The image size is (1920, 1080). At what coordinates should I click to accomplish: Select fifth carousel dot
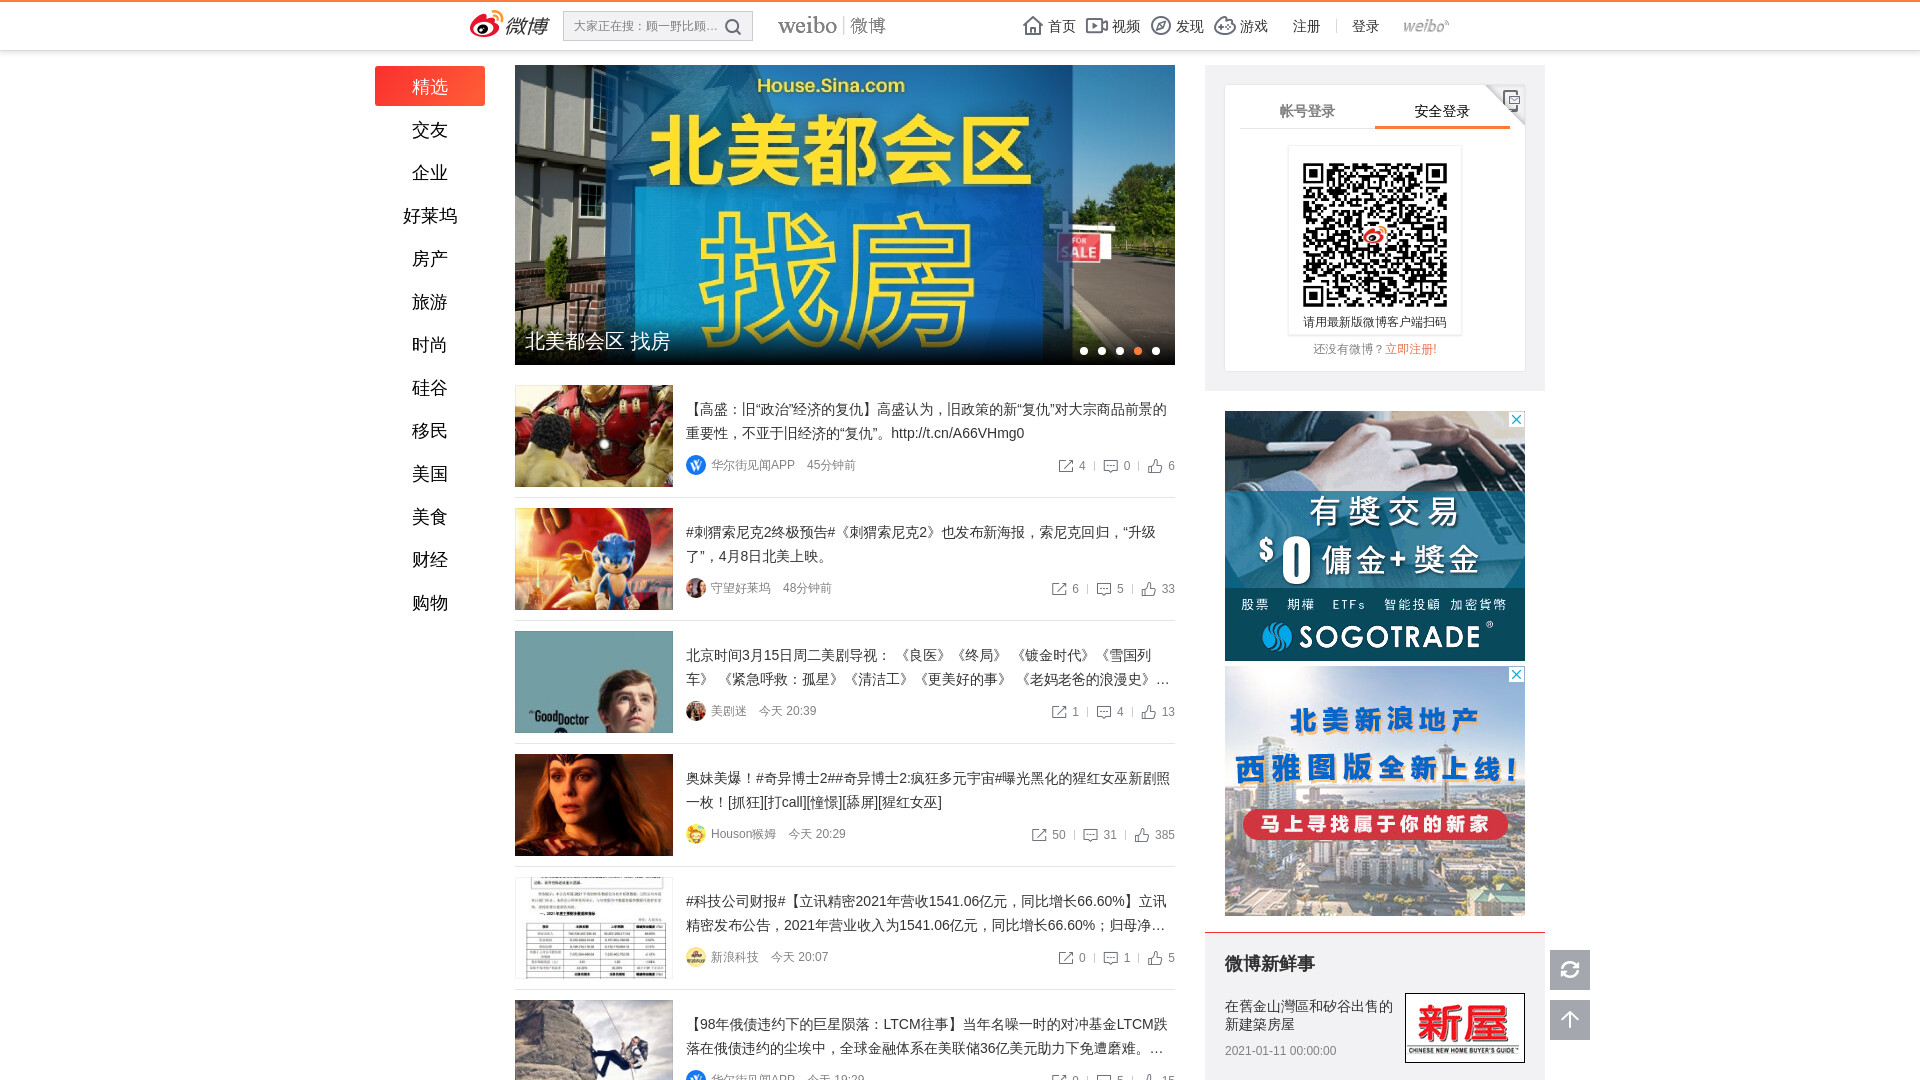(x=1156, y=351)
